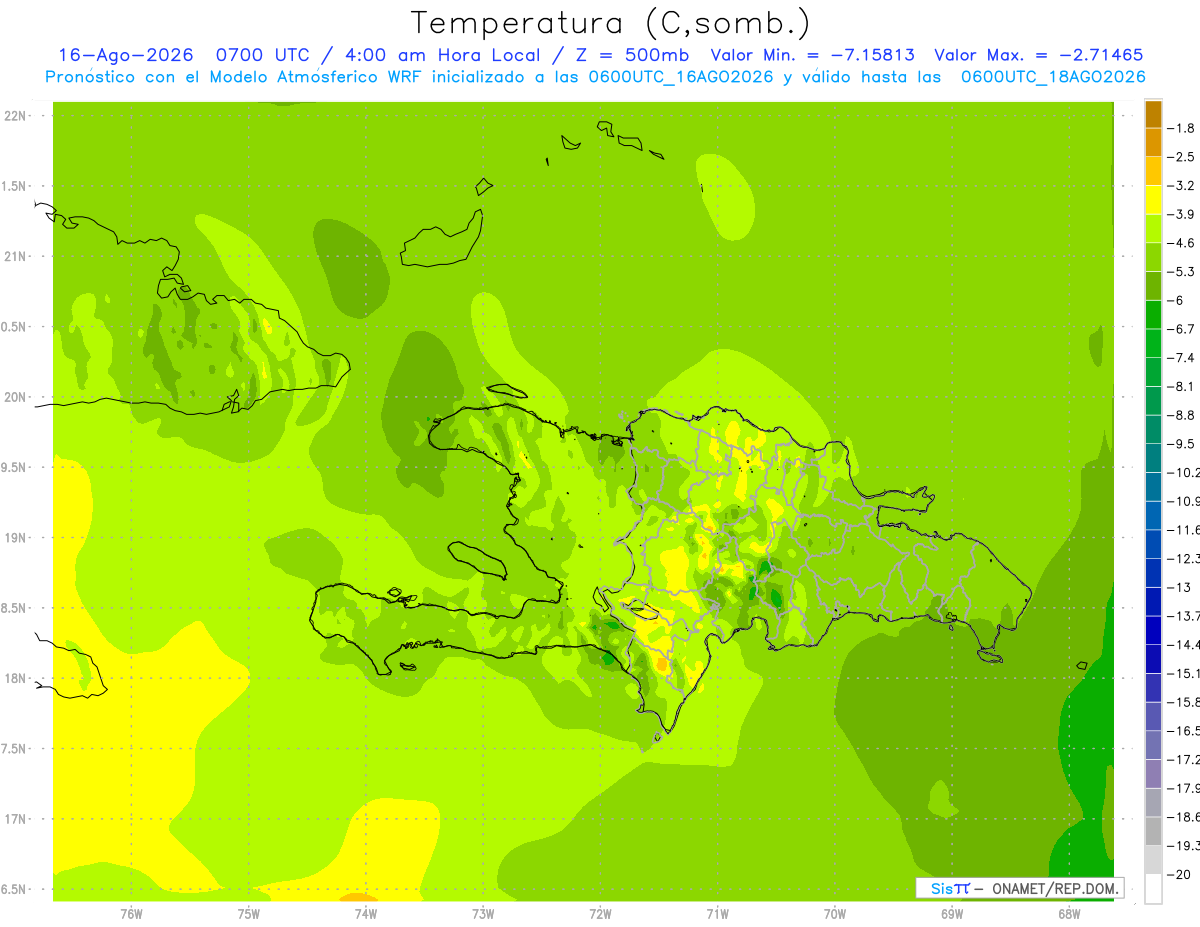Pick the bright yellow swatch between -3.2 and -3.9
The height and width of the screenshot is (927, 1200).
[x=1153, y=200]
